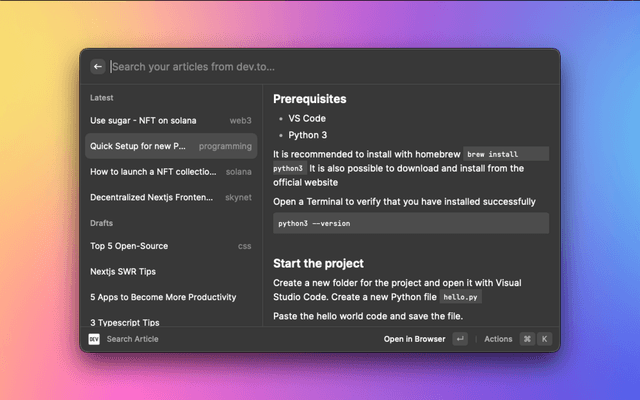The image size is (640, 400).
Task: Click the 'python3 --version' code block
Action: [x=411, y=223]
